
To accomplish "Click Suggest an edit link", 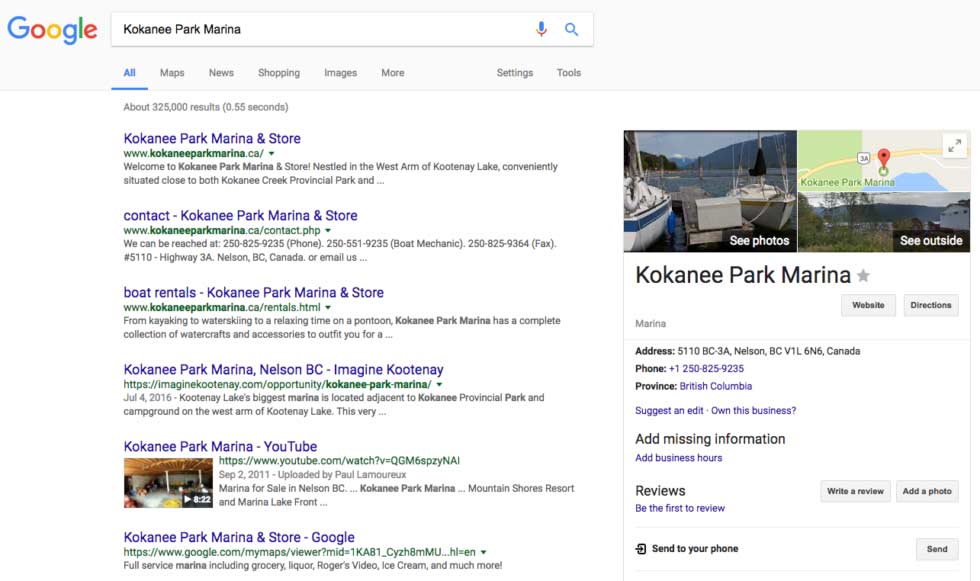I will point(669,410).
